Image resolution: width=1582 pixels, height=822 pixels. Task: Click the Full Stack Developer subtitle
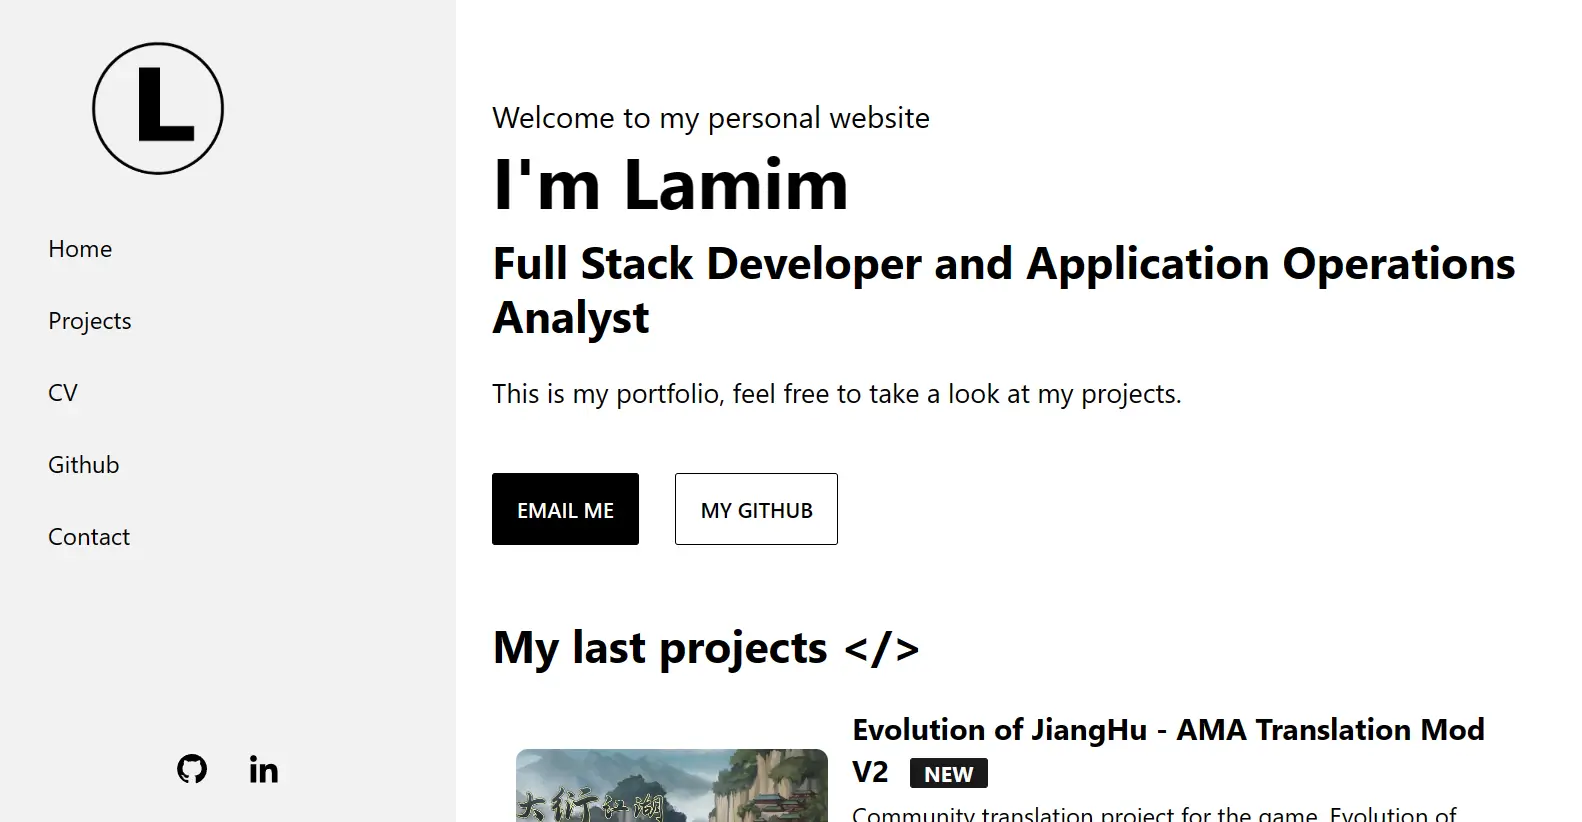coord(1003,289)
